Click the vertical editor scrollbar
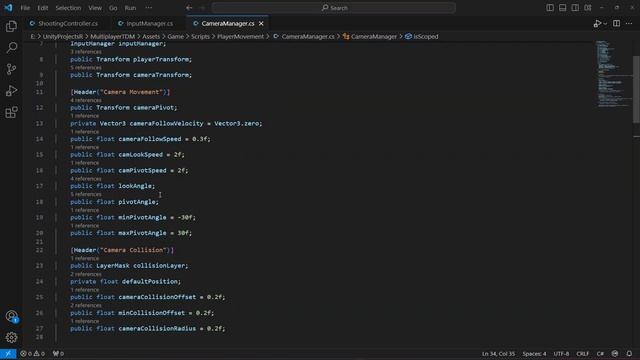The height and width of the screenshot is (360, 640). coord(636,89)
